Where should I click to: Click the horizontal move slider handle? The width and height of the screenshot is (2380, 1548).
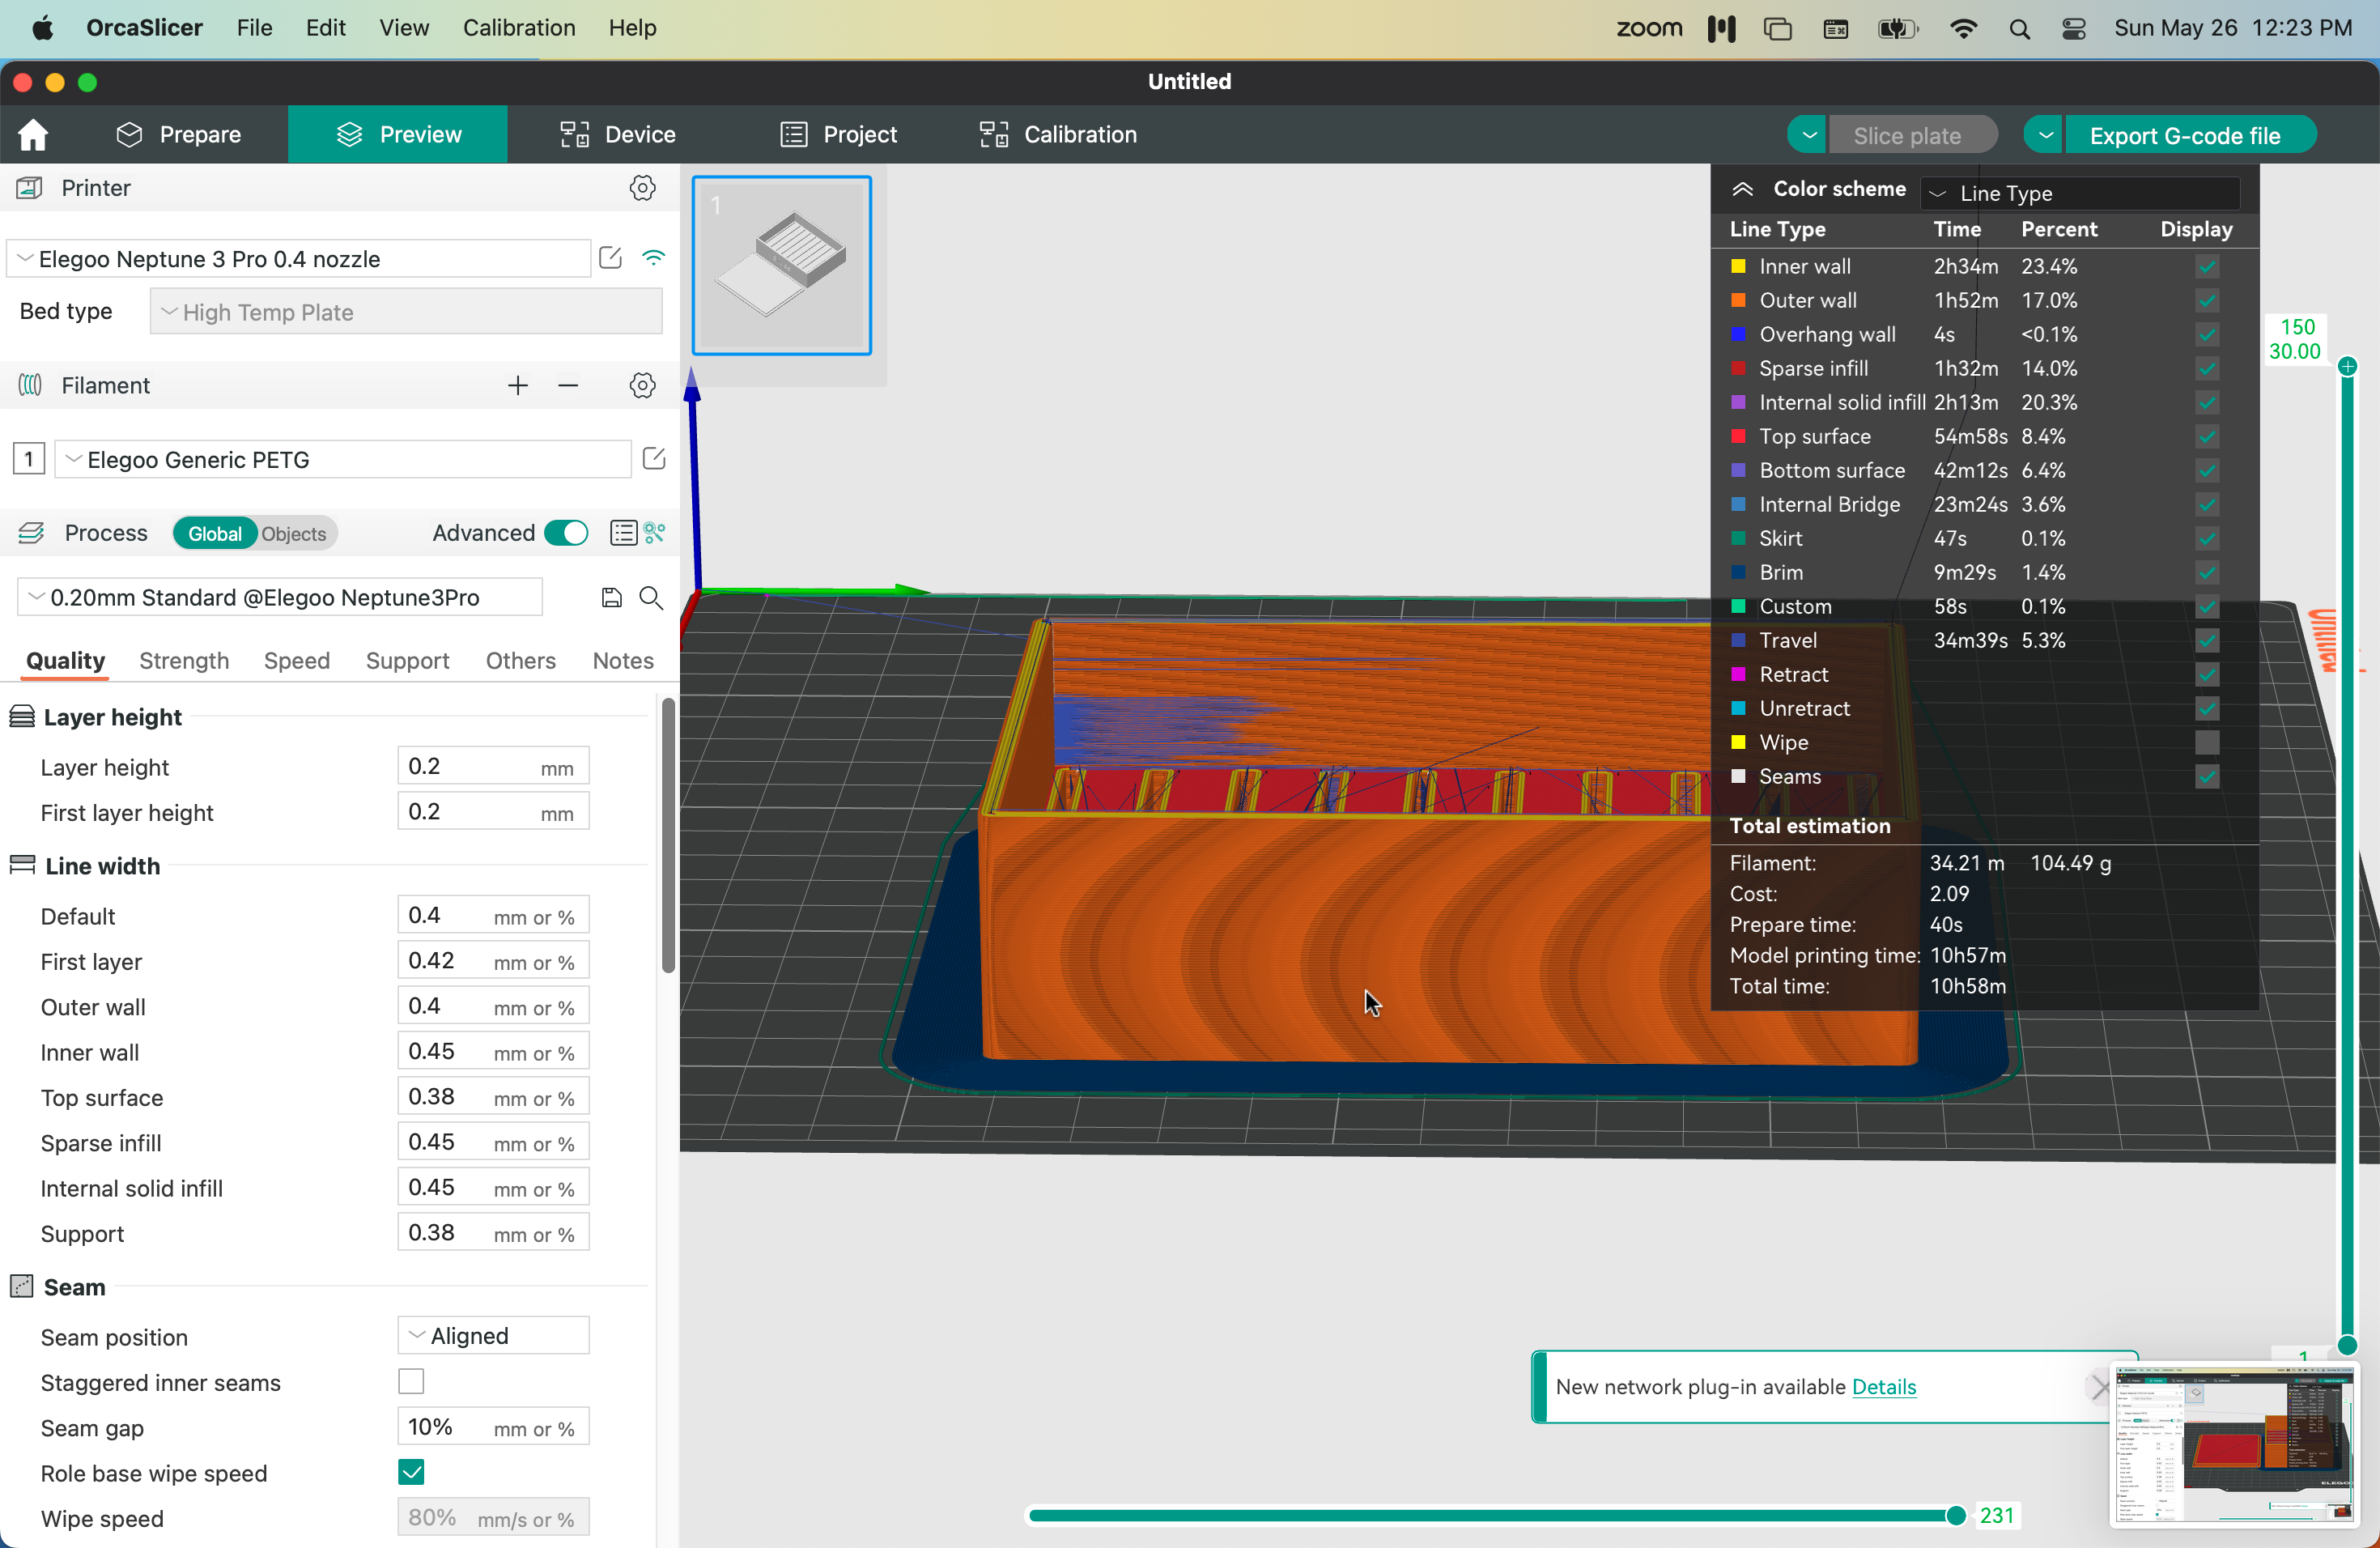point(1955,1515)
